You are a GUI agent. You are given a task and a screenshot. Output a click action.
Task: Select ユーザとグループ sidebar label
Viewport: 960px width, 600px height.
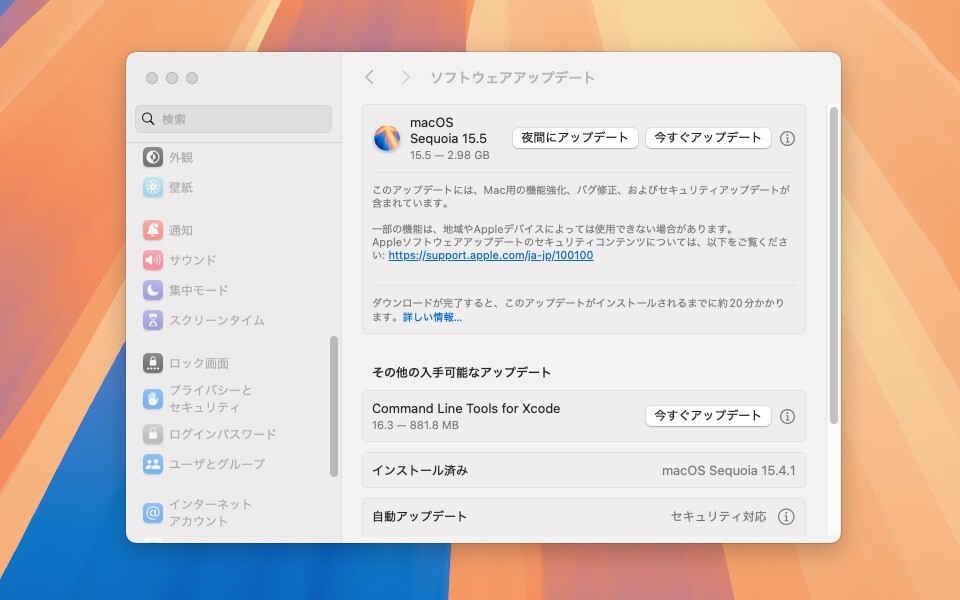(217, 464)
